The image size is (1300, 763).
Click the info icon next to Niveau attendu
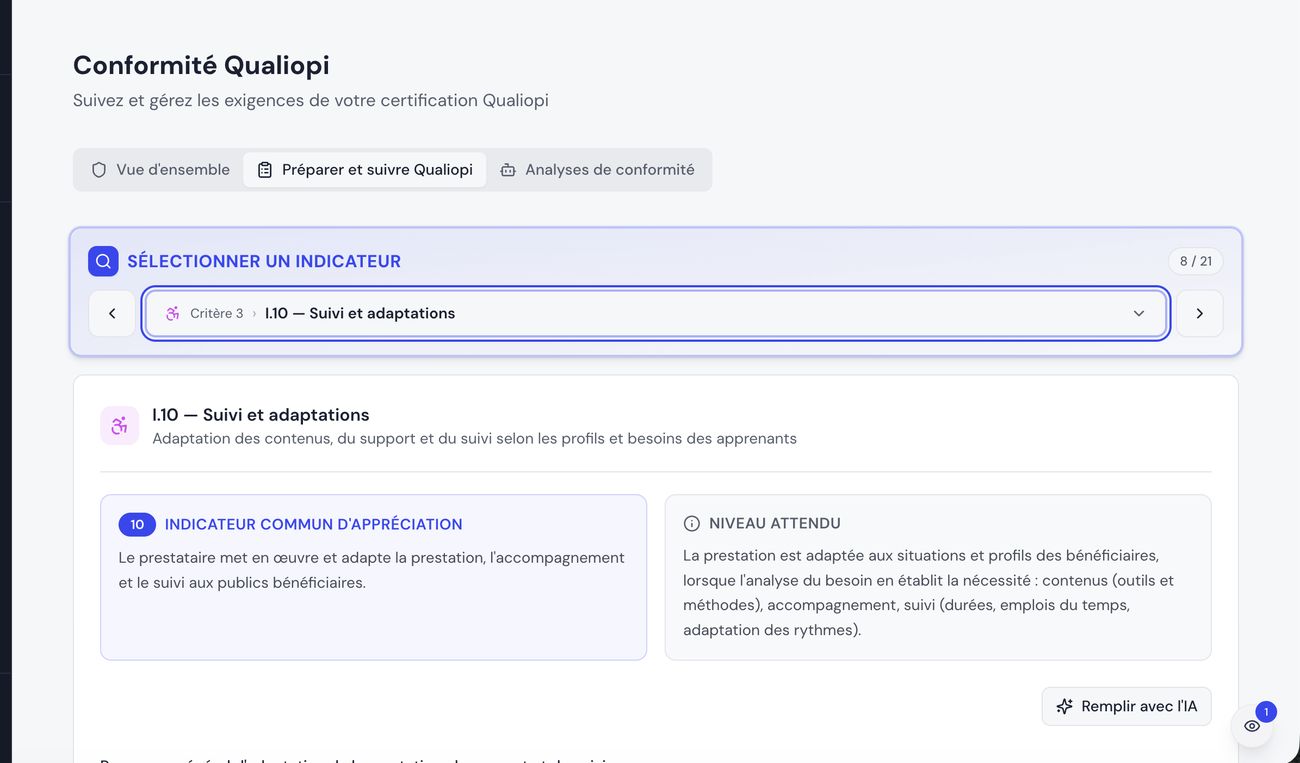click(x=691, y=523)
